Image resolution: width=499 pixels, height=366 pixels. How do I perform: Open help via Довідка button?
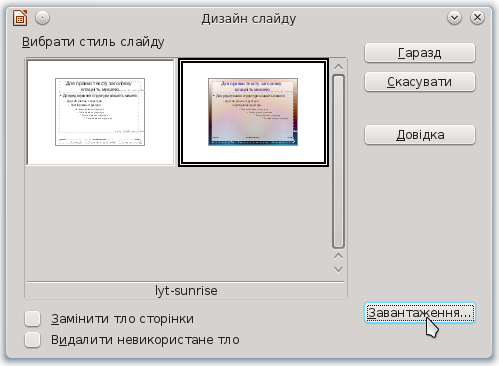point(420,135)
